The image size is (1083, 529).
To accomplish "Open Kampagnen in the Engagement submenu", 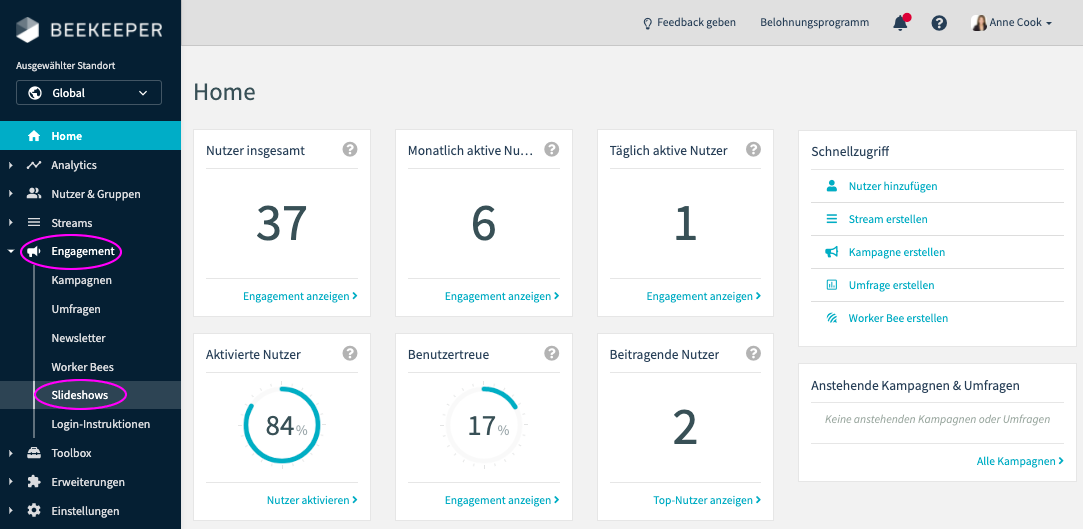I will (81, 280).
